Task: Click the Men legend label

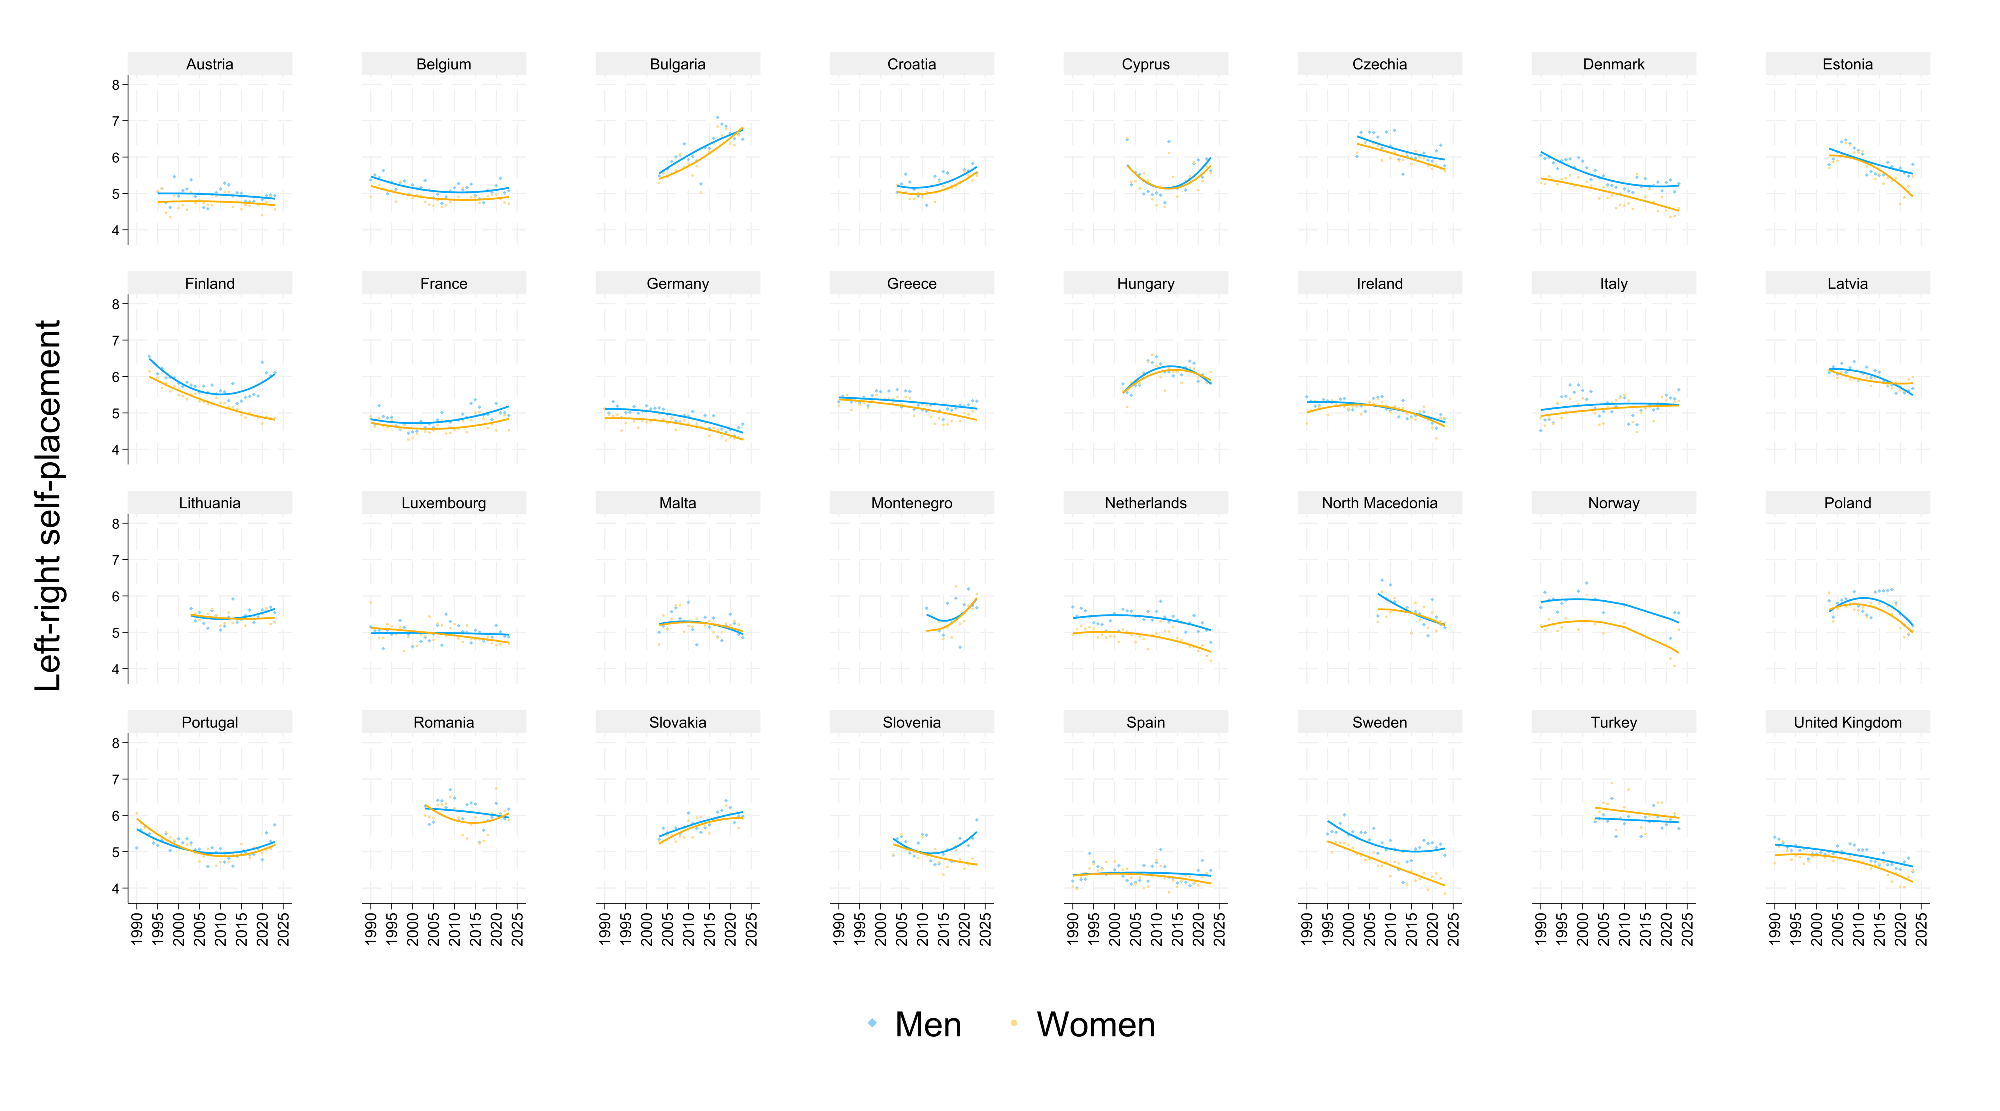Action: [928, 1025]
